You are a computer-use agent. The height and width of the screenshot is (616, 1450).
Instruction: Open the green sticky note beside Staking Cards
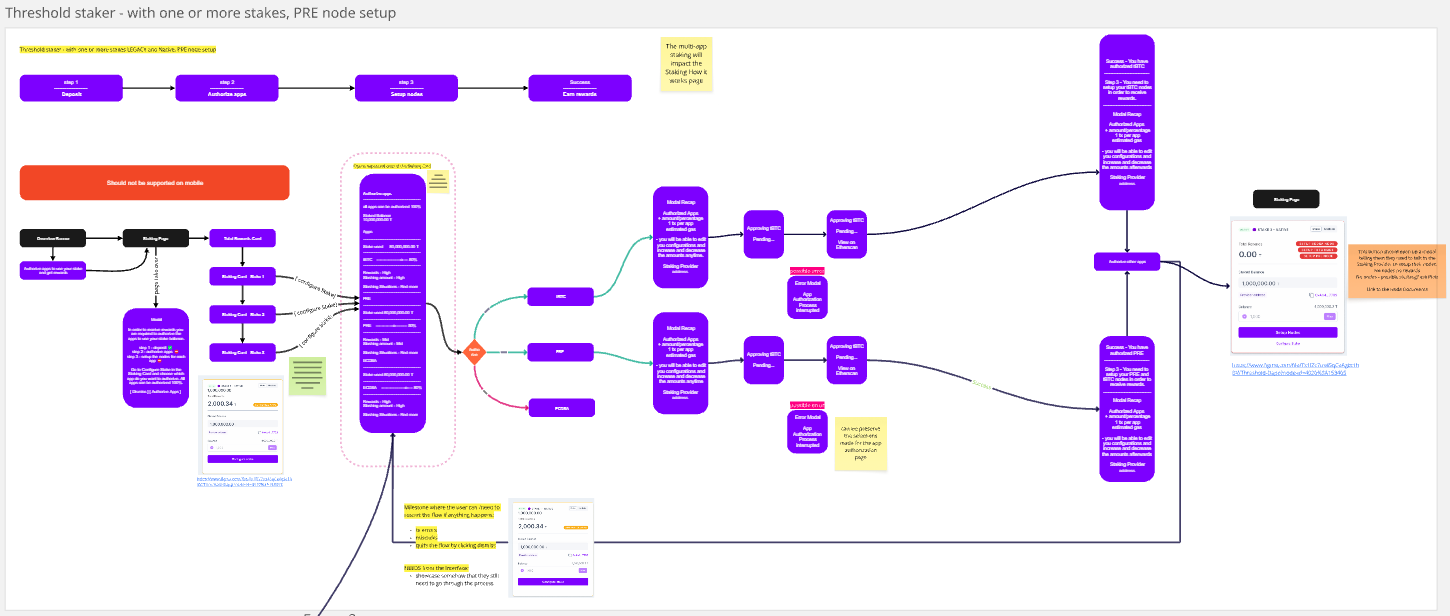[x=308, y=377]
